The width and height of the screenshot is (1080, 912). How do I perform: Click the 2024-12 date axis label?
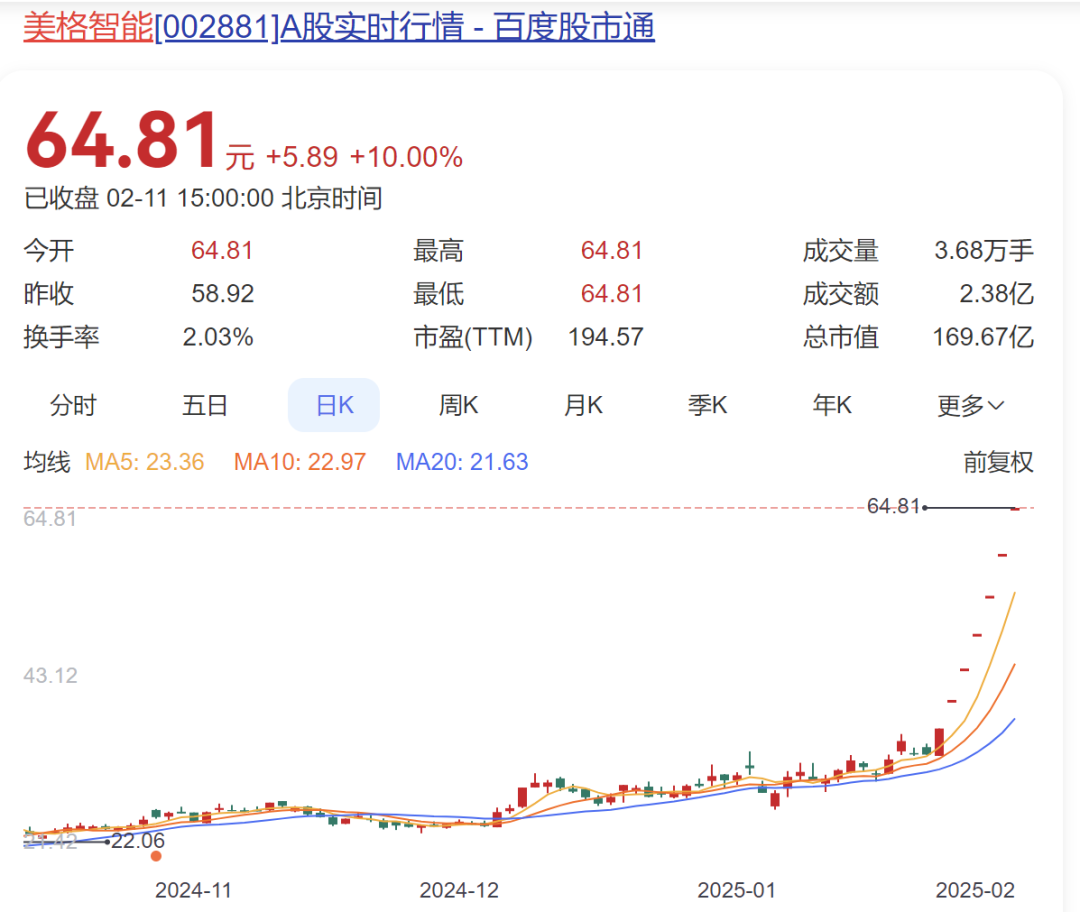[459, 890]
